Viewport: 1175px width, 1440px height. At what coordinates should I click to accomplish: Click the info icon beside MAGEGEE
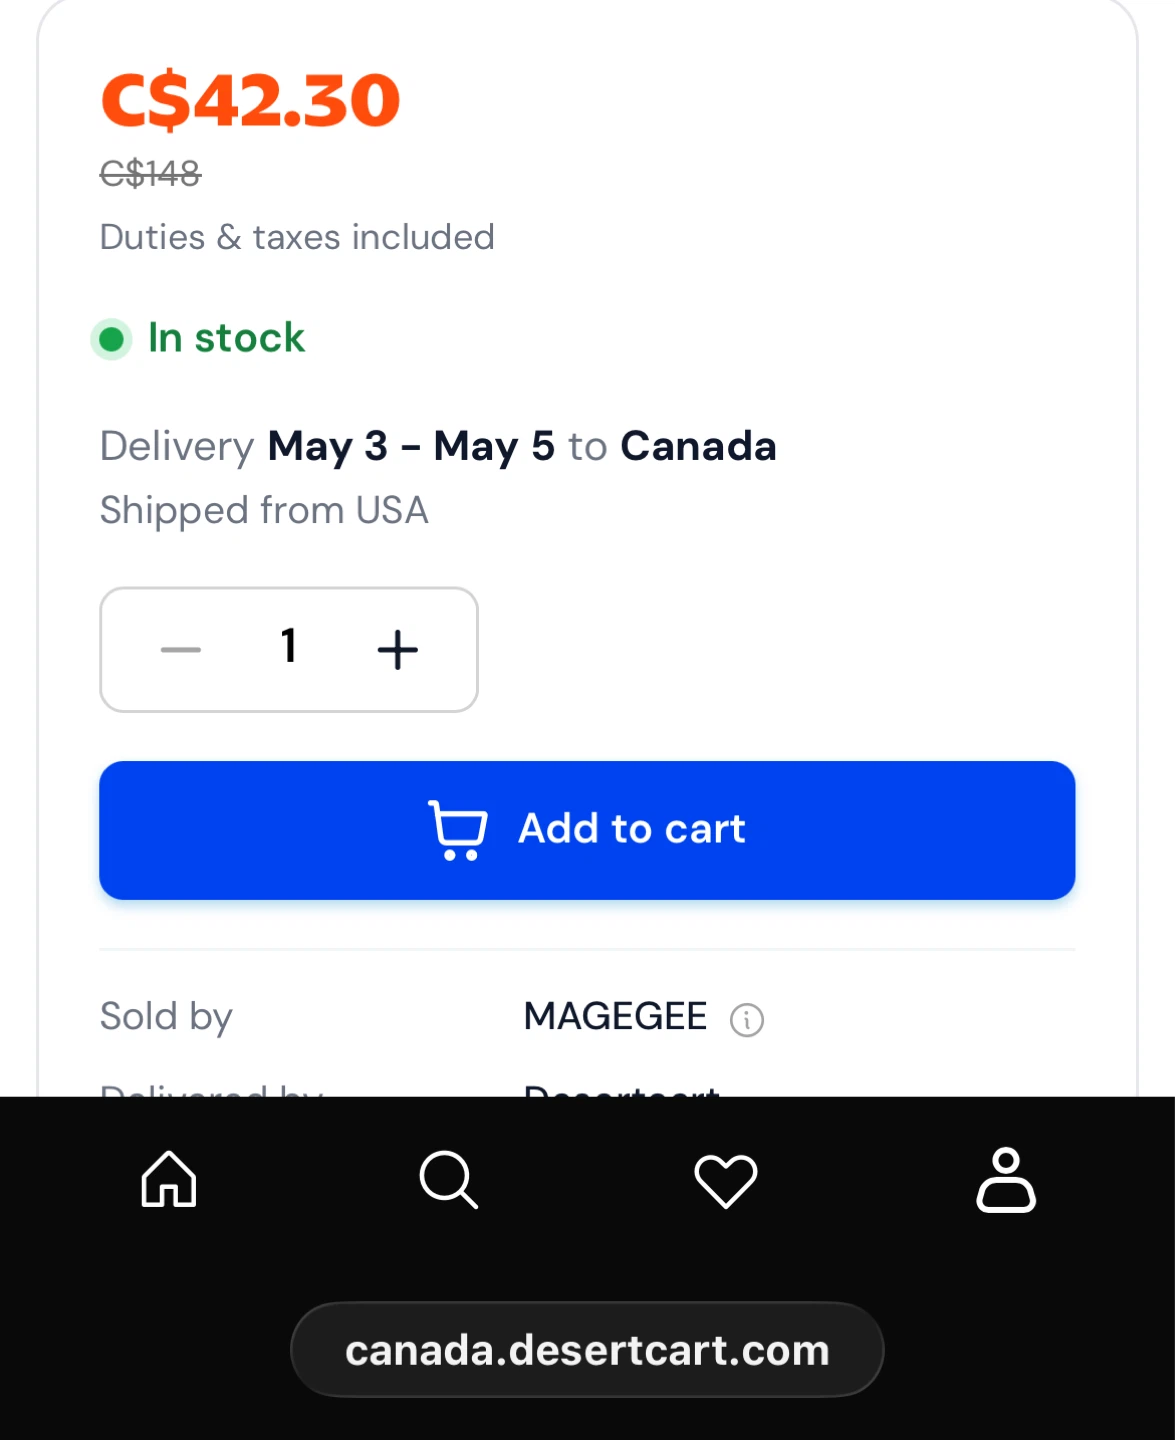pyautogui.click(x=747, y=1020)
